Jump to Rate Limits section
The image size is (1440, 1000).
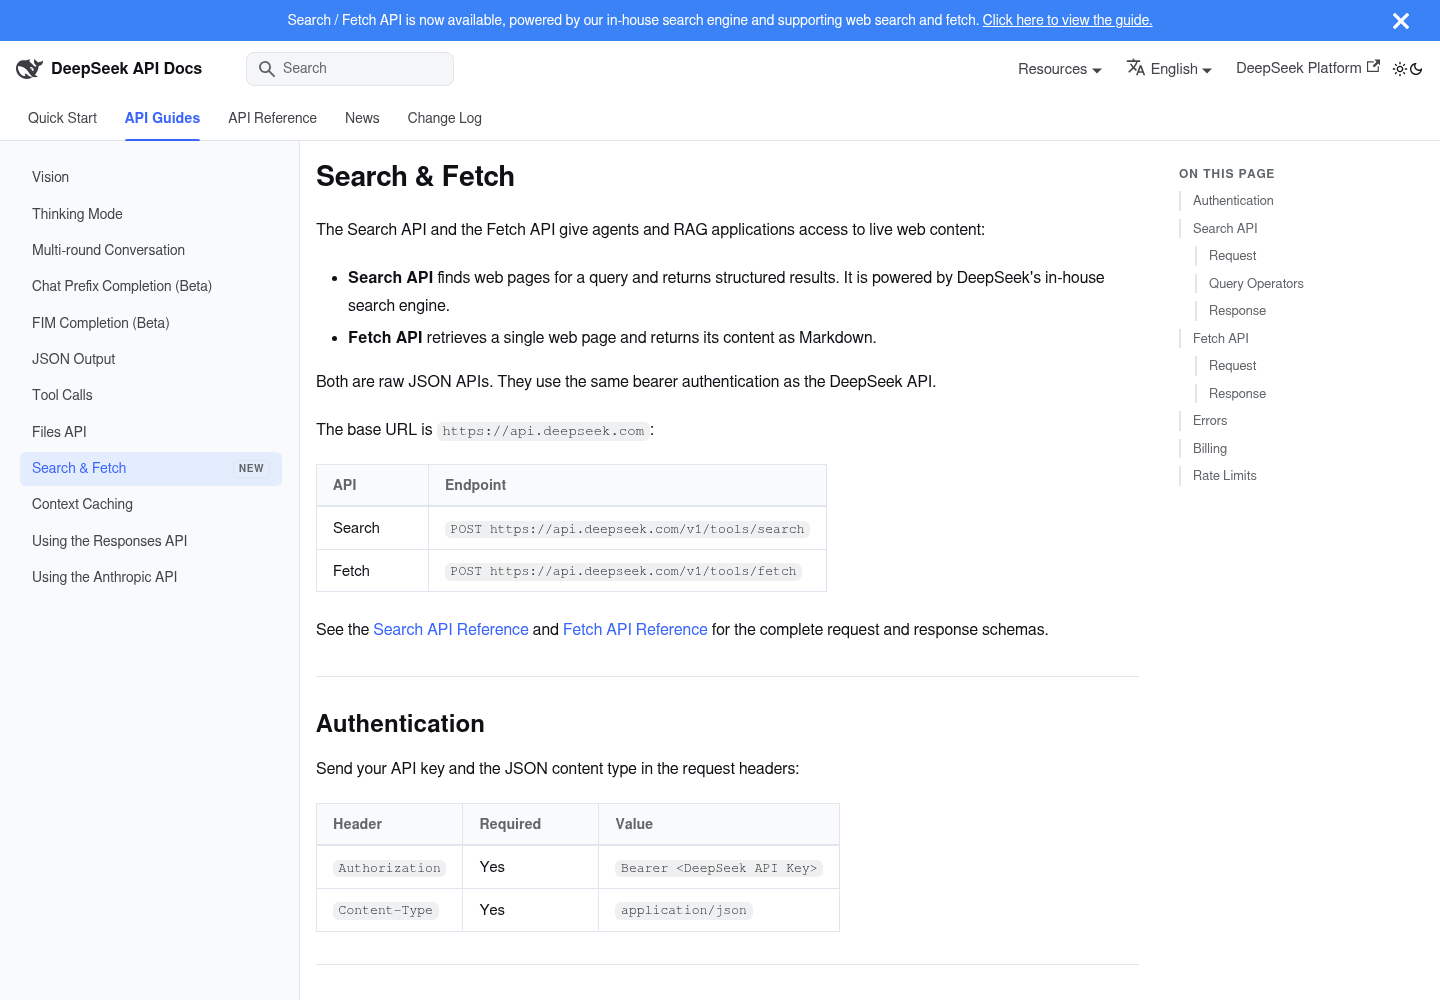coord(1225,476)
